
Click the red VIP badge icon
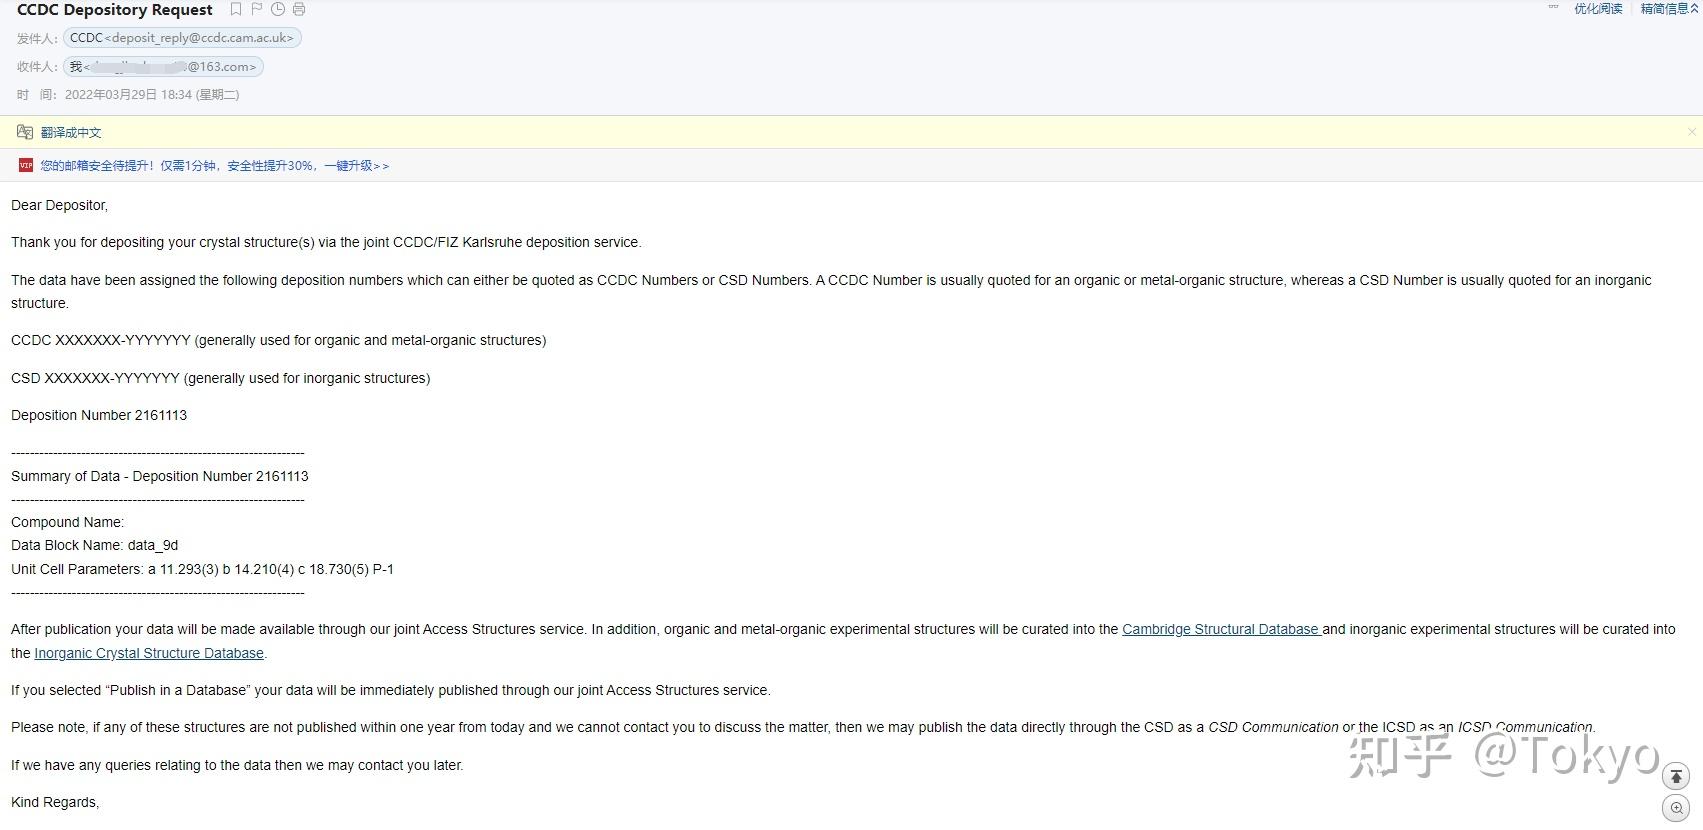26,165
